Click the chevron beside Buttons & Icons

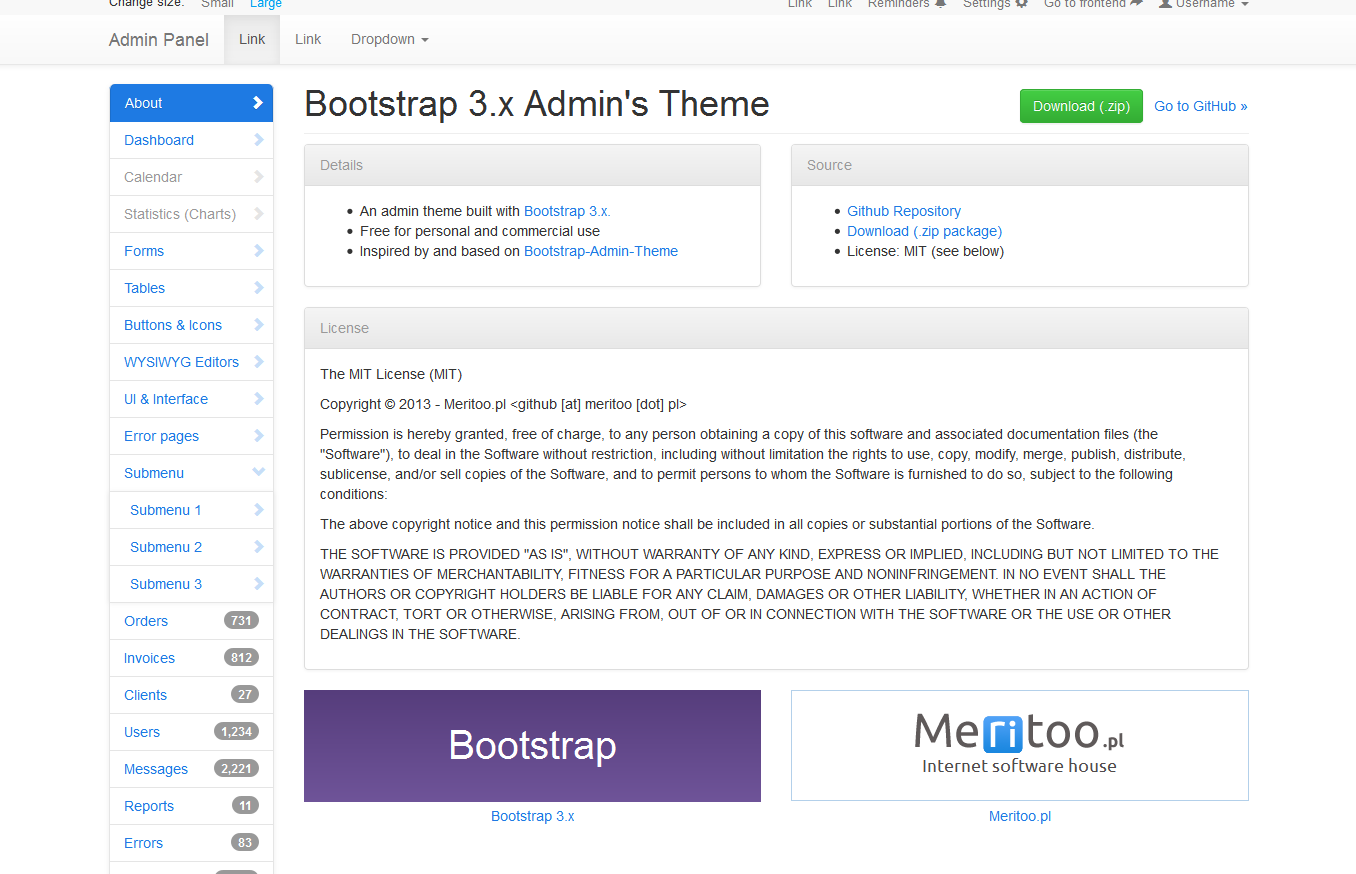(x=258, y=325)
